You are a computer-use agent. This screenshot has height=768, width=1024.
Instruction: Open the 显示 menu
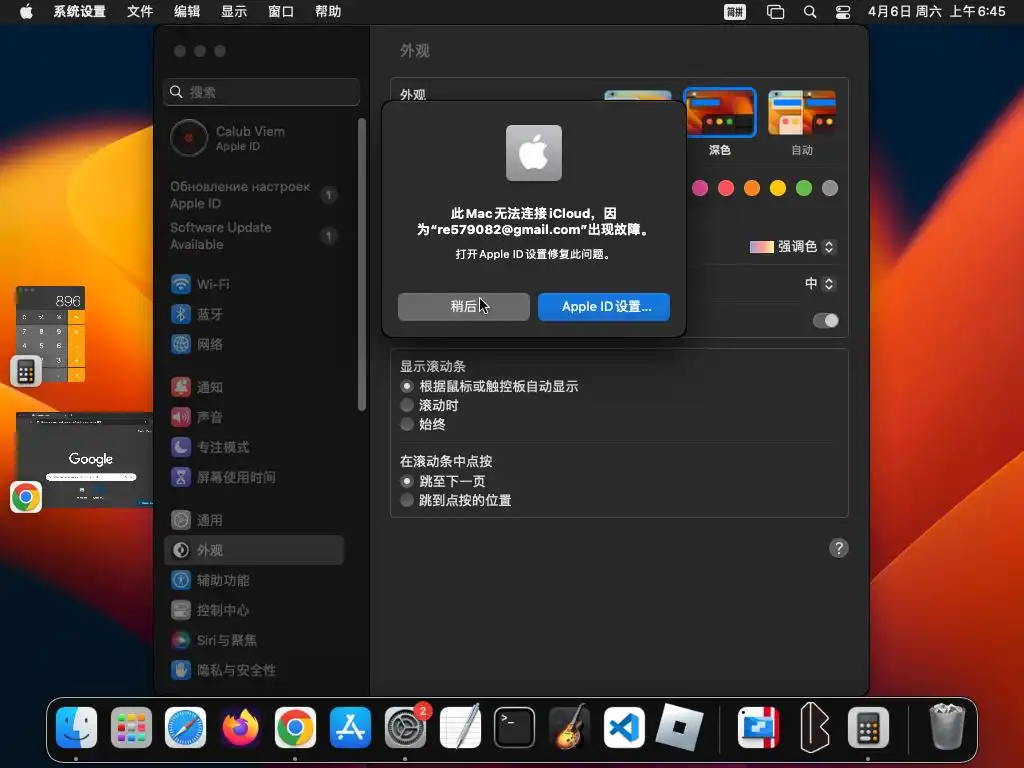(x=234, y=12)
